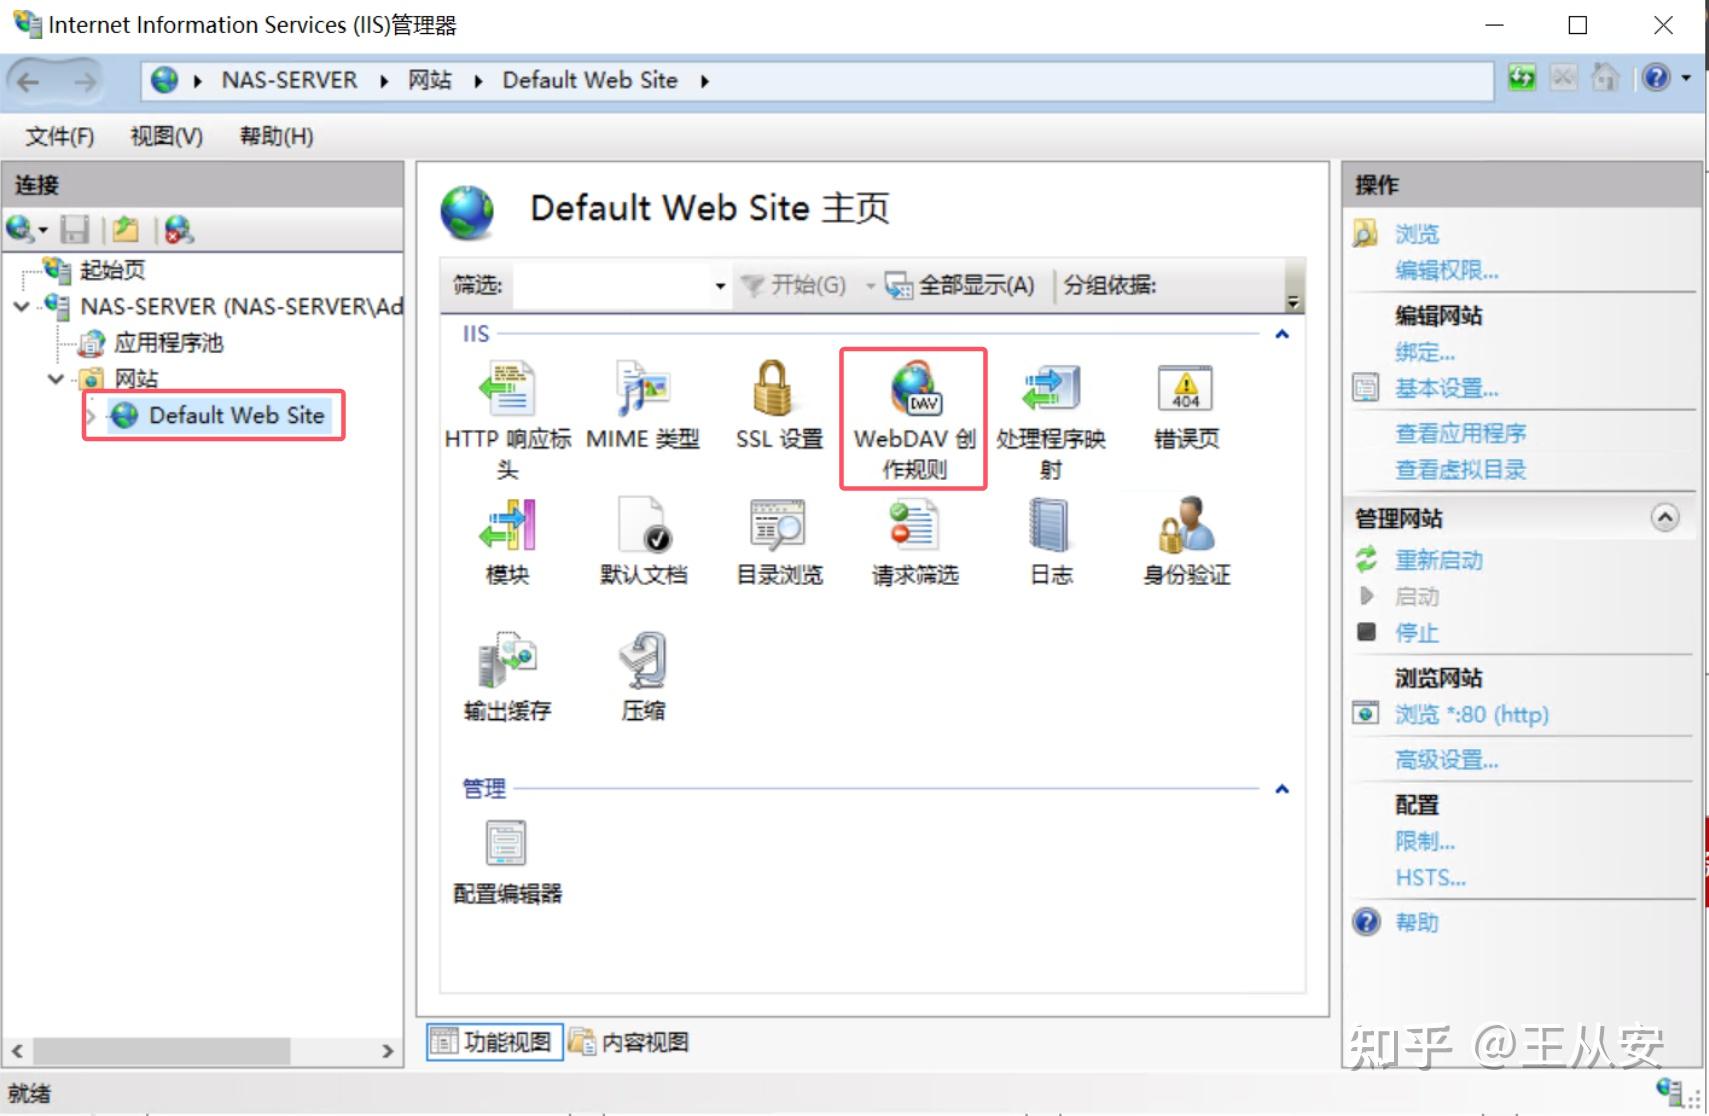Open 日志 settings
1709x1116 pixels.
[x=1049, y=540]
